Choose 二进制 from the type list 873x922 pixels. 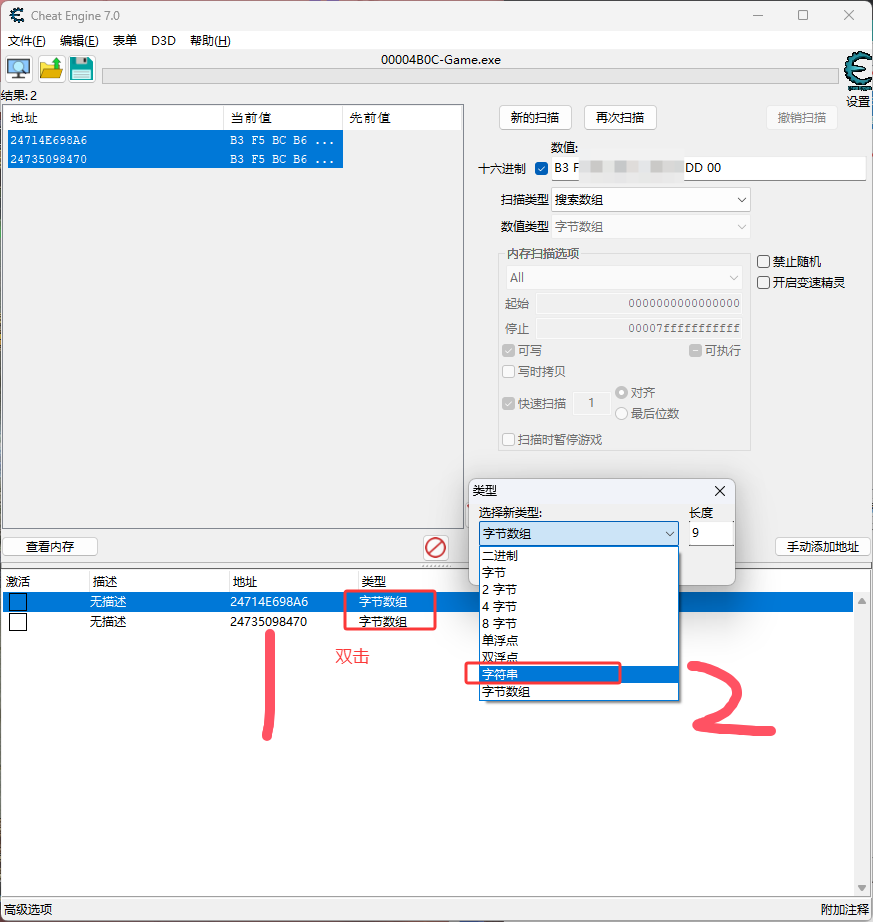click(579, 556)
